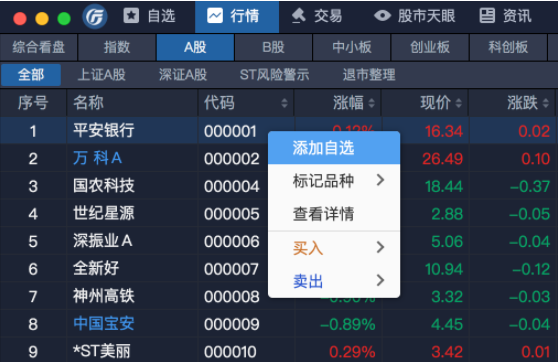Open the 股市天眼 tab label

(427, 16)
